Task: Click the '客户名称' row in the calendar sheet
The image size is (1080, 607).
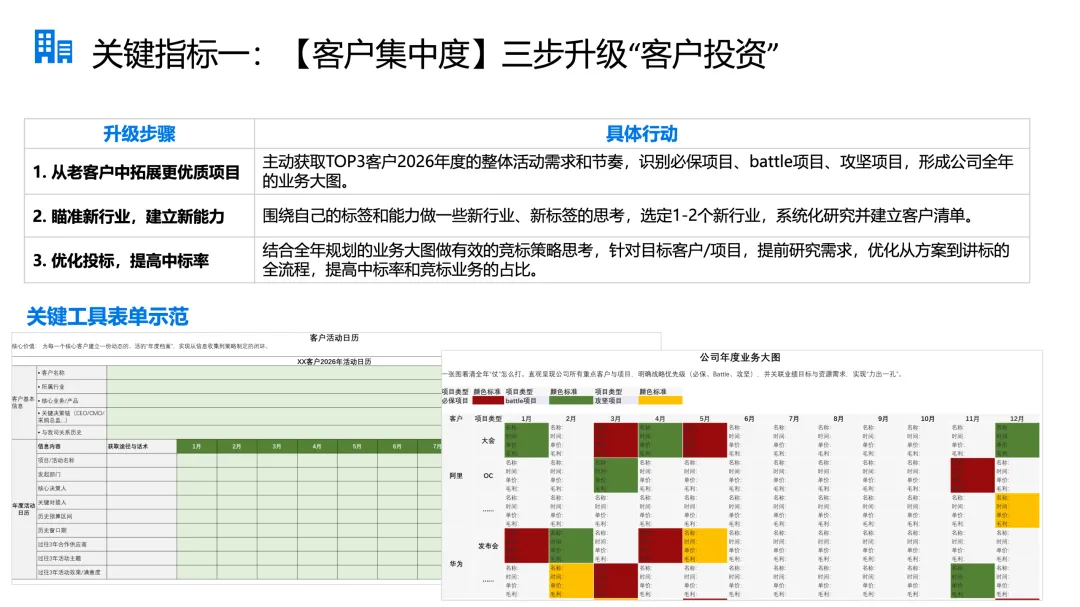Action: coord(238,373)
